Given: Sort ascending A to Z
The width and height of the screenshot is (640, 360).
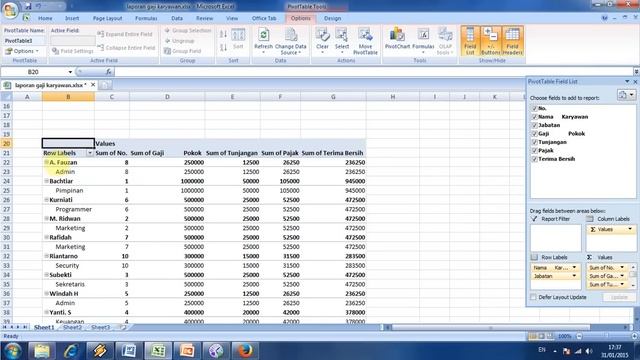Looking at the screenshot, I should click(x=223, y=34).
